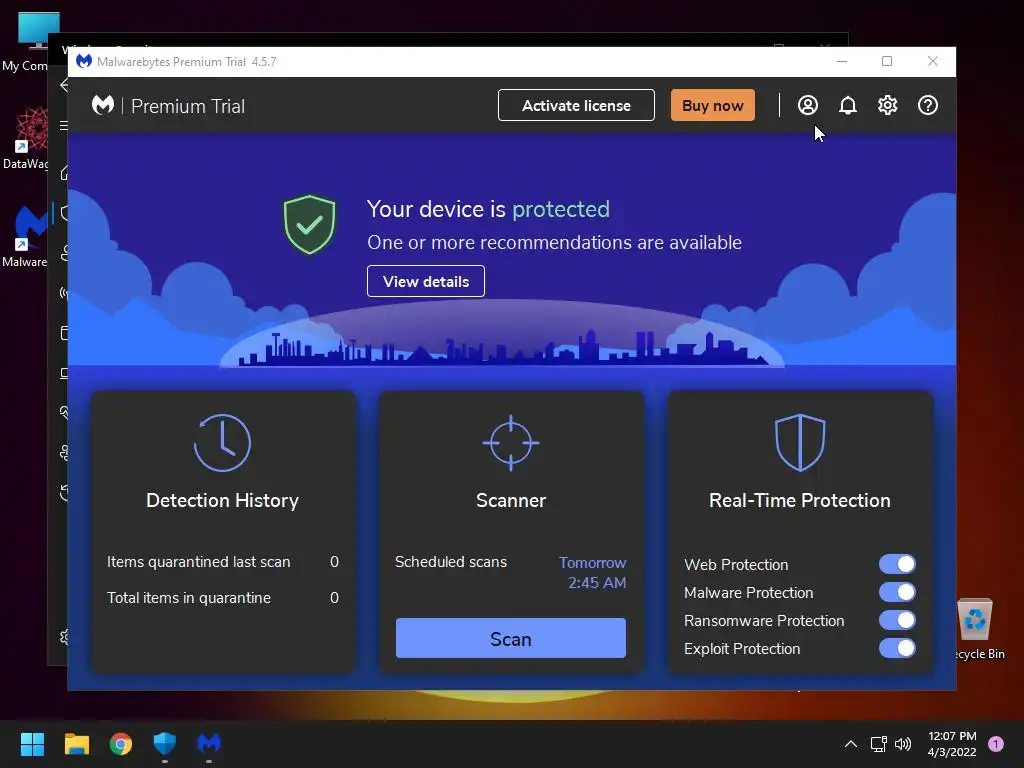Click the orange Buy now button
The width and height of the screenshot is (1024, 768).
[x=712, y=105]
